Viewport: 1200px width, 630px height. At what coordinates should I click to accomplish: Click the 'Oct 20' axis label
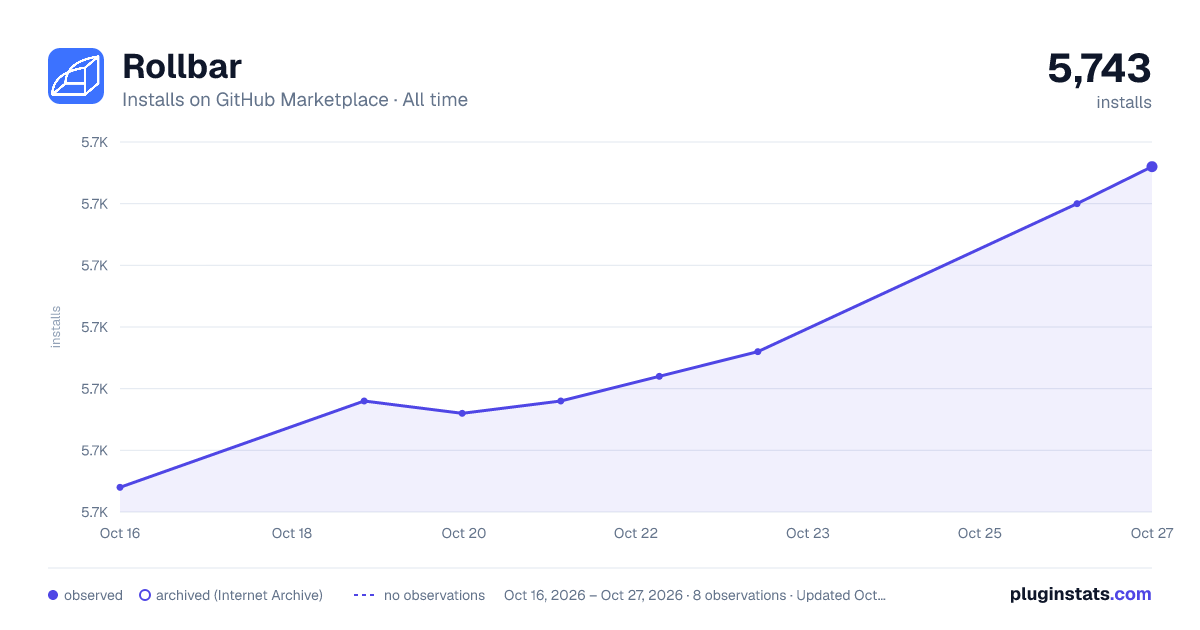coord(464,533)
